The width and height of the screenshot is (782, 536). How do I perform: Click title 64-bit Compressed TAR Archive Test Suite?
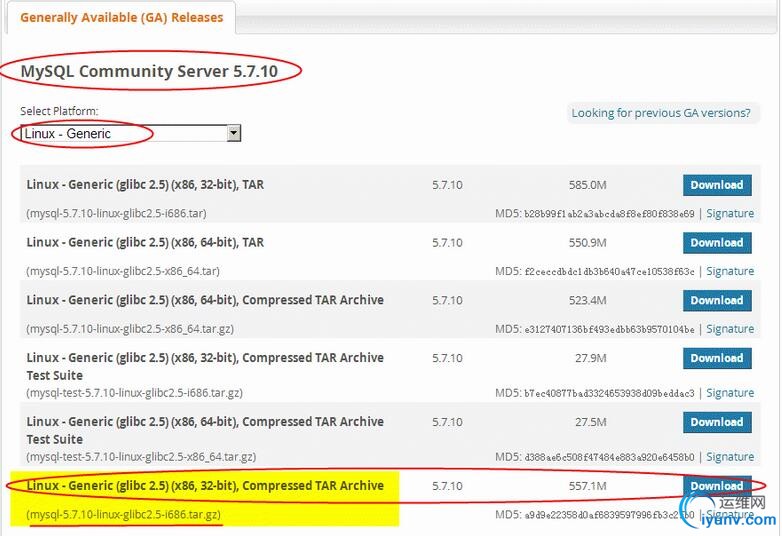click(x=205, y=430)
